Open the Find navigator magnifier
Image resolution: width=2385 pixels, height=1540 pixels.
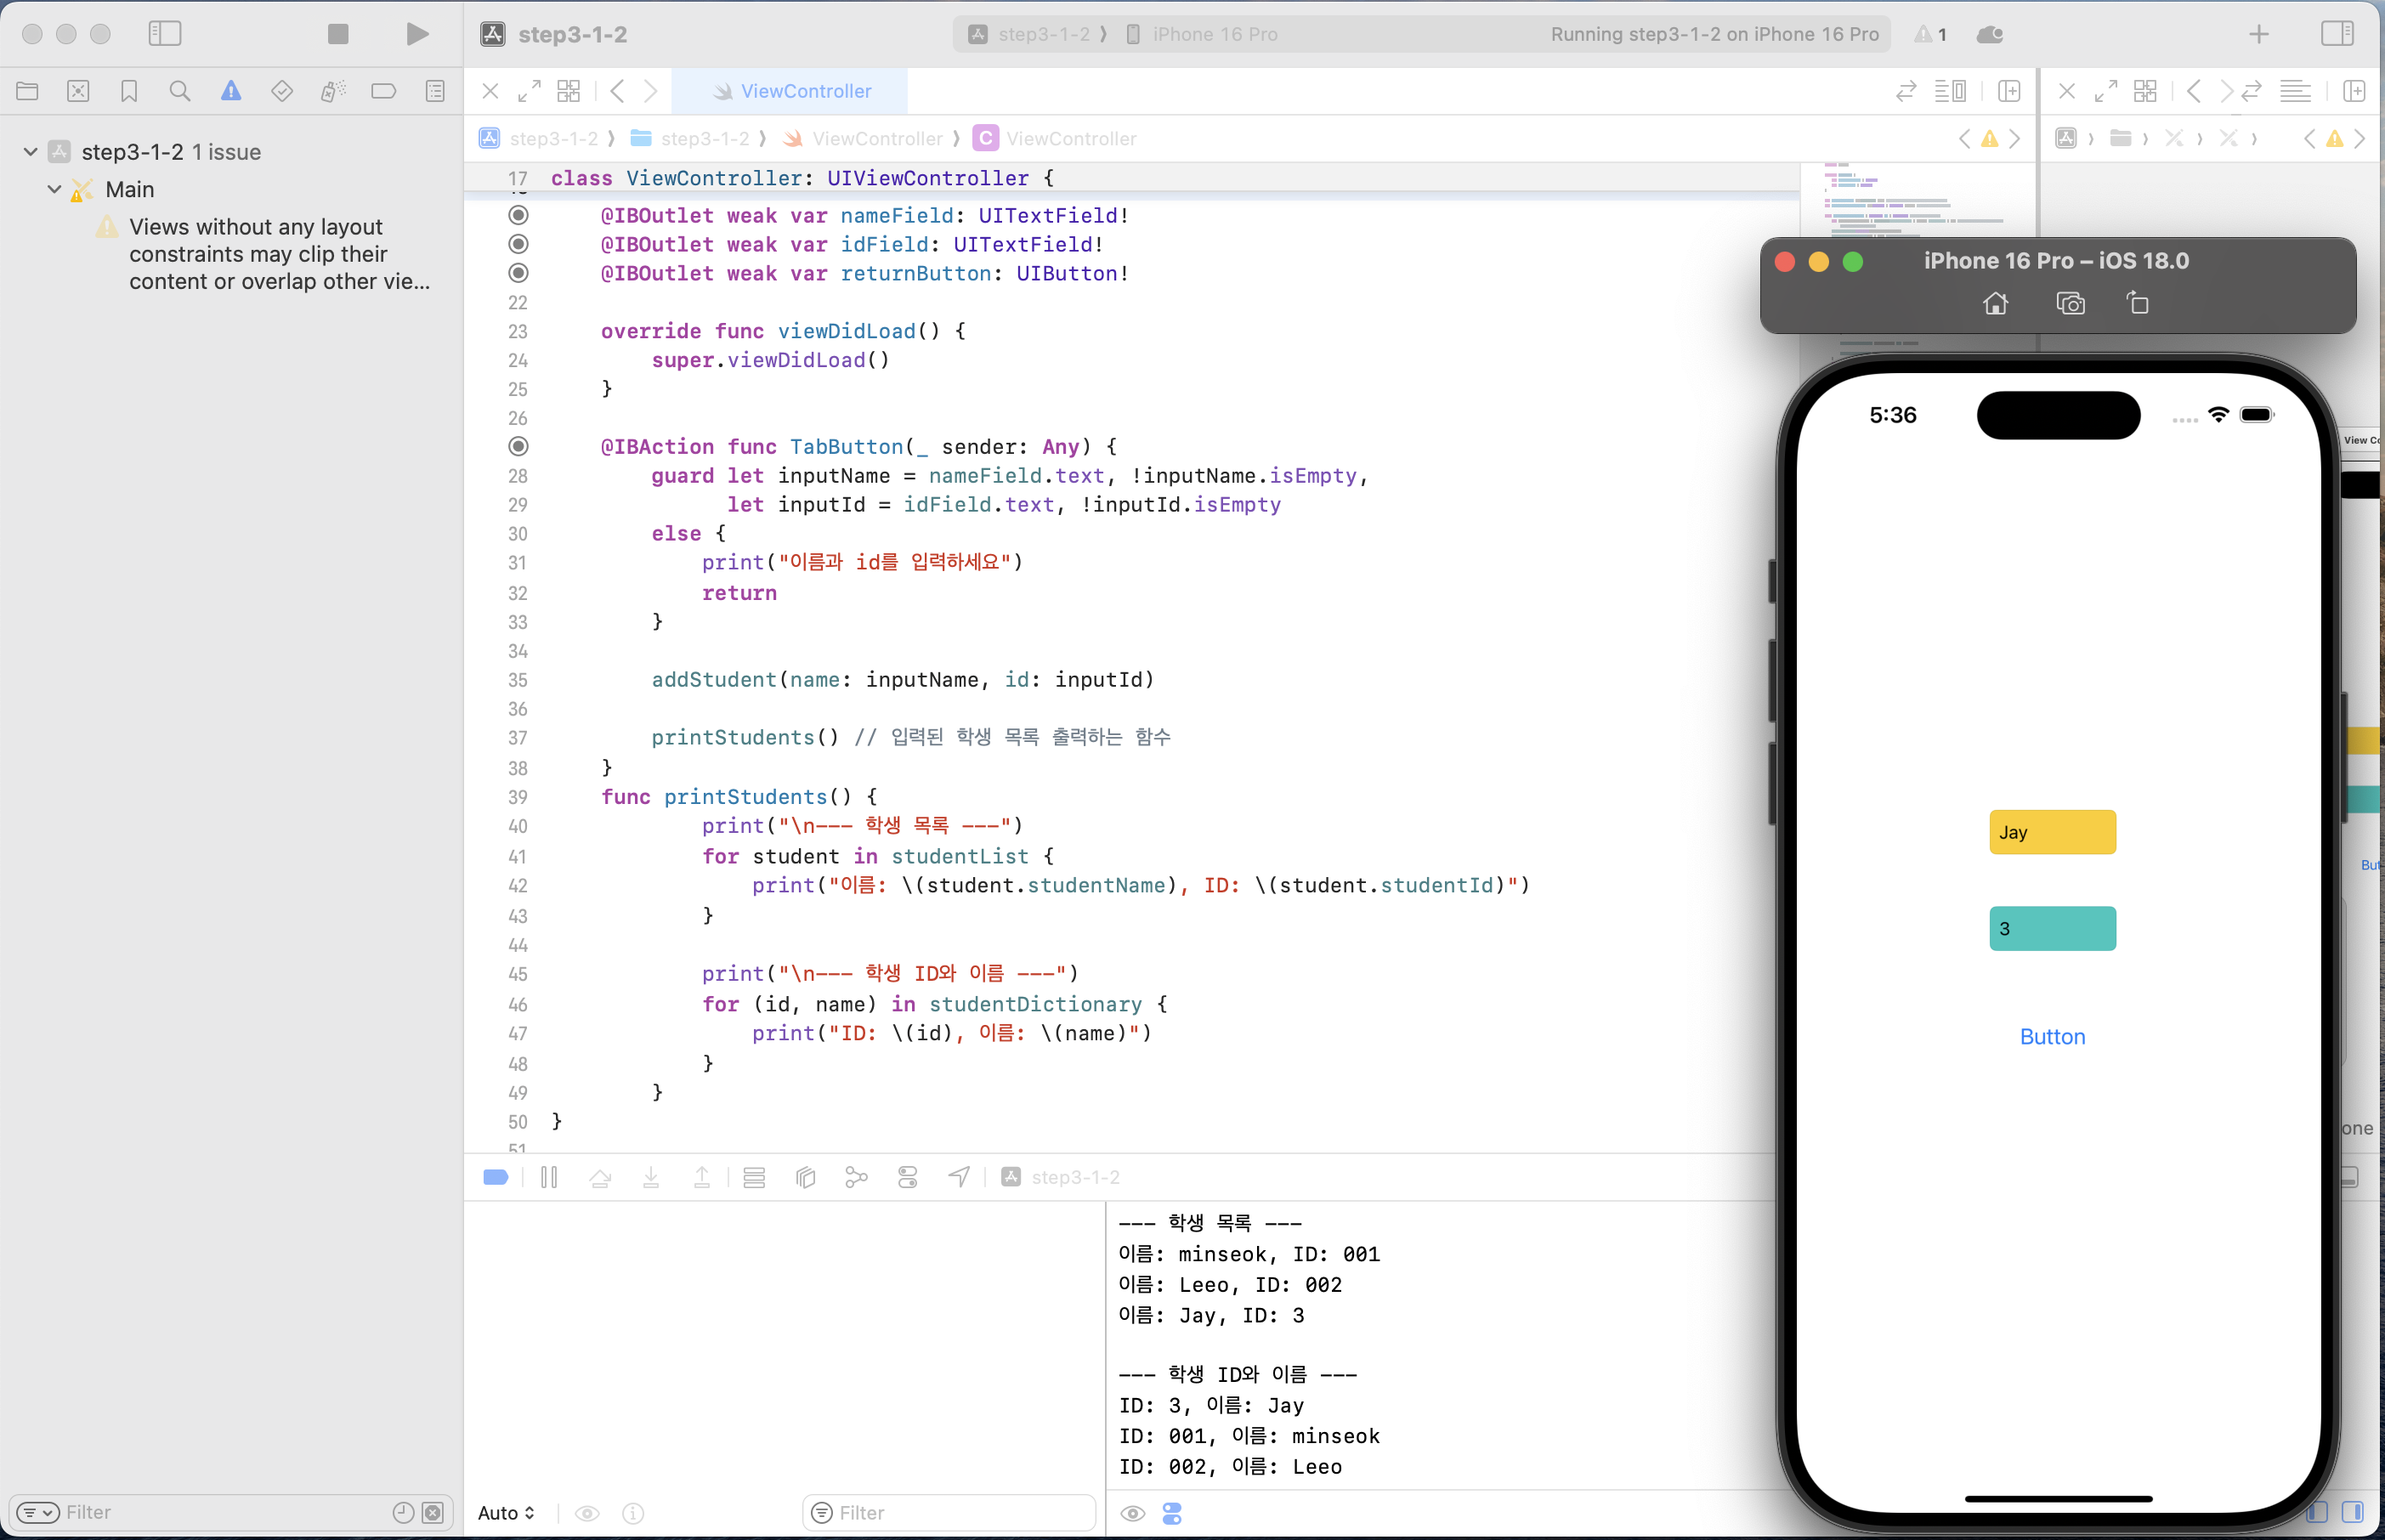pyautogui.click(x=180, y=91)
